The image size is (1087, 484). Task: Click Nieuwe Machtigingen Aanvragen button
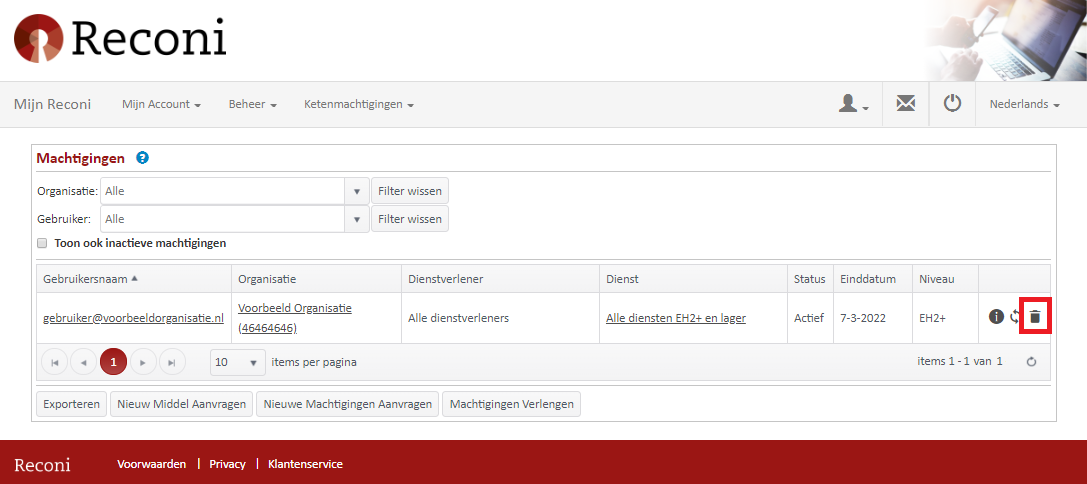tap(347, 404)
